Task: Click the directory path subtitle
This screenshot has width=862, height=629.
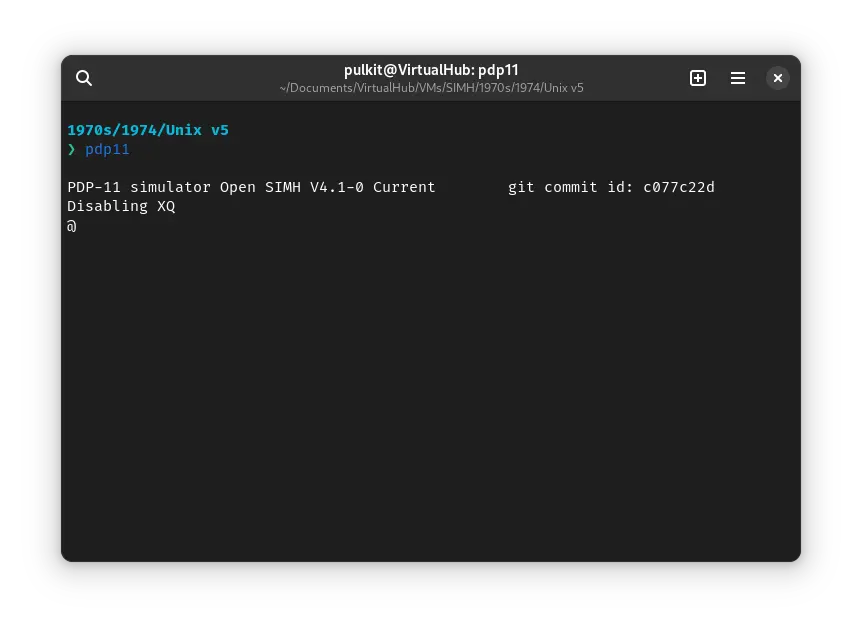Action: coord(431,88)
